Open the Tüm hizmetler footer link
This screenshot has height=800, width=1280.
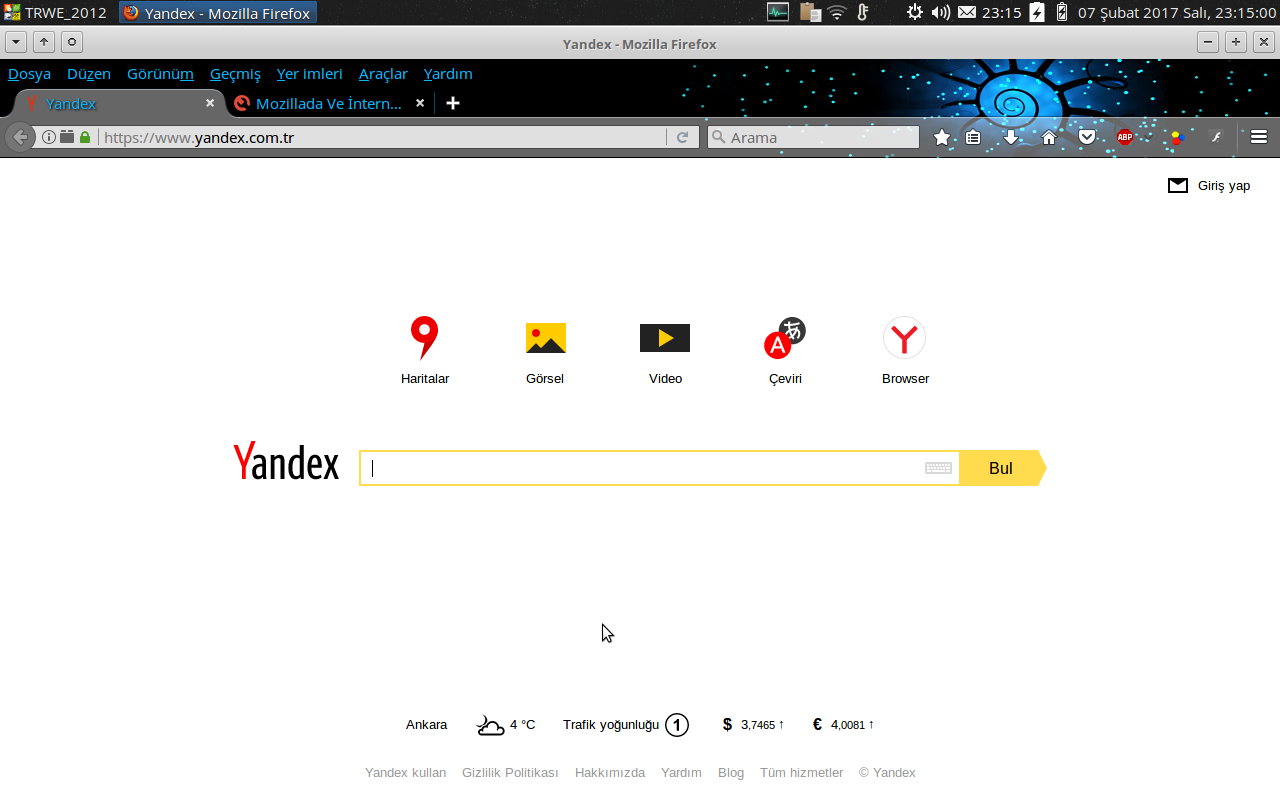tap(801, 773)
